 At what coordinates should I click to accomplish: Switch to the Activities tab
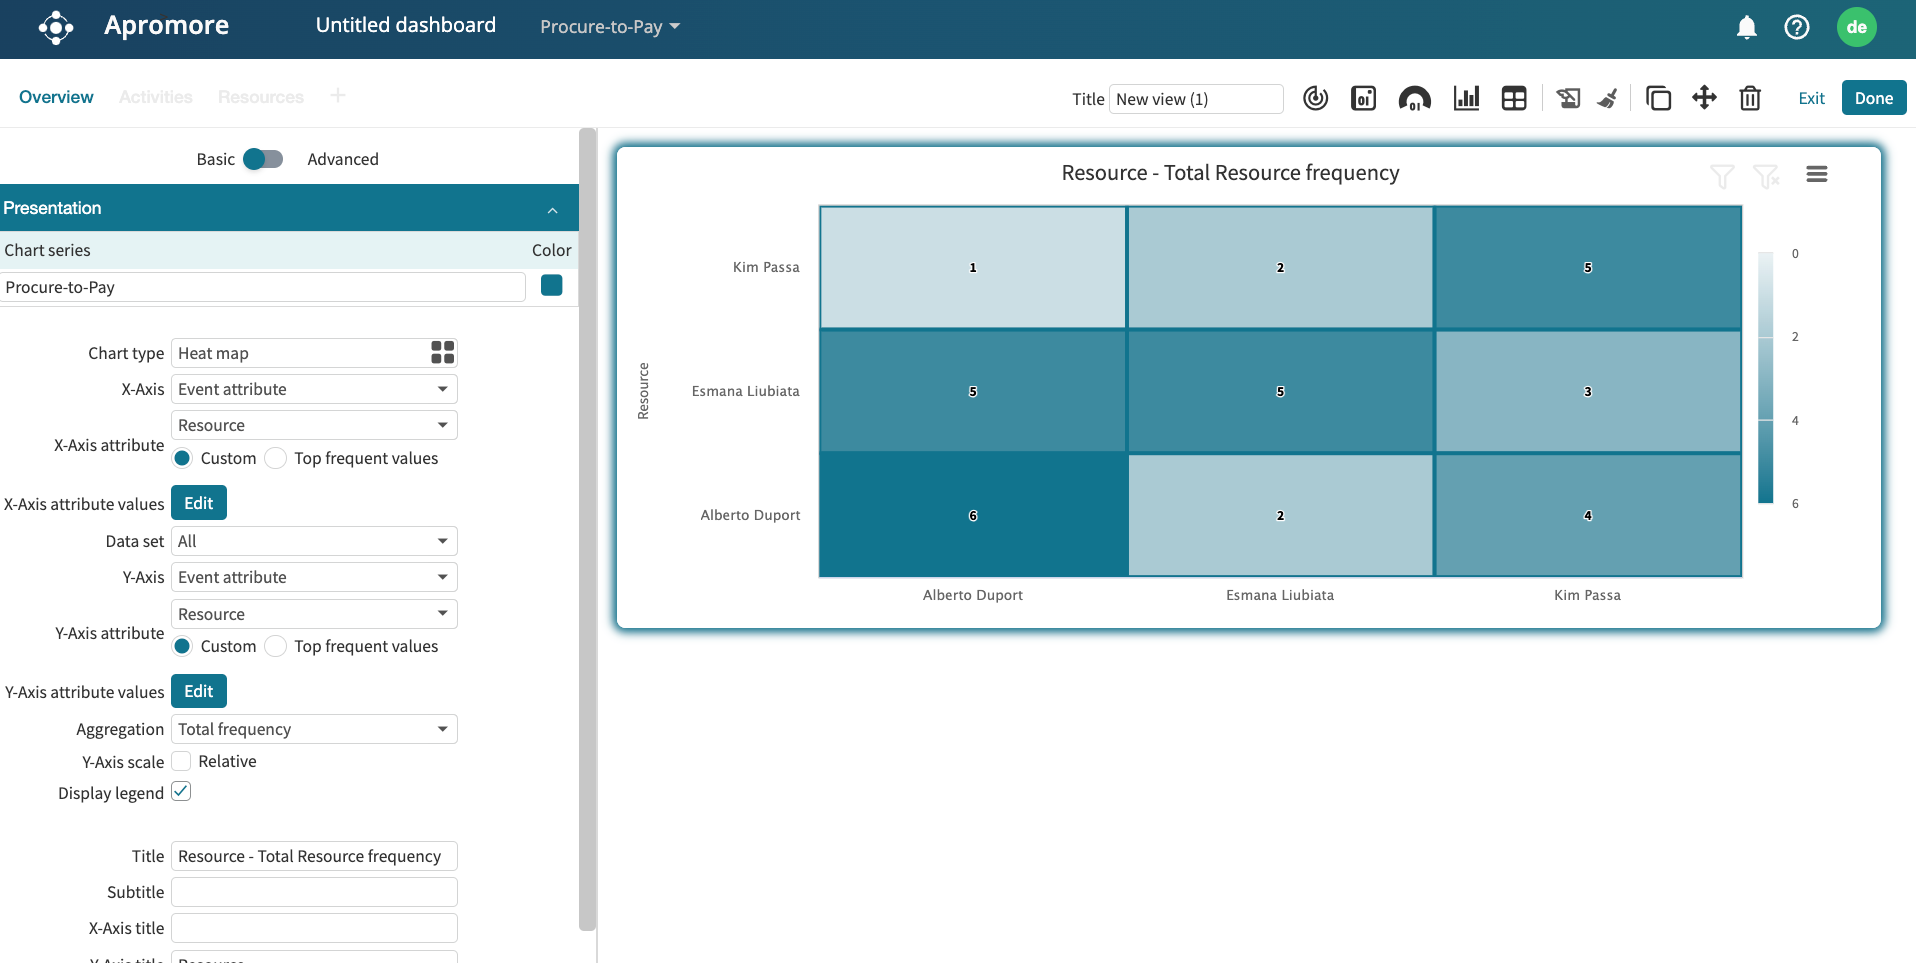[x=155, y=97]
